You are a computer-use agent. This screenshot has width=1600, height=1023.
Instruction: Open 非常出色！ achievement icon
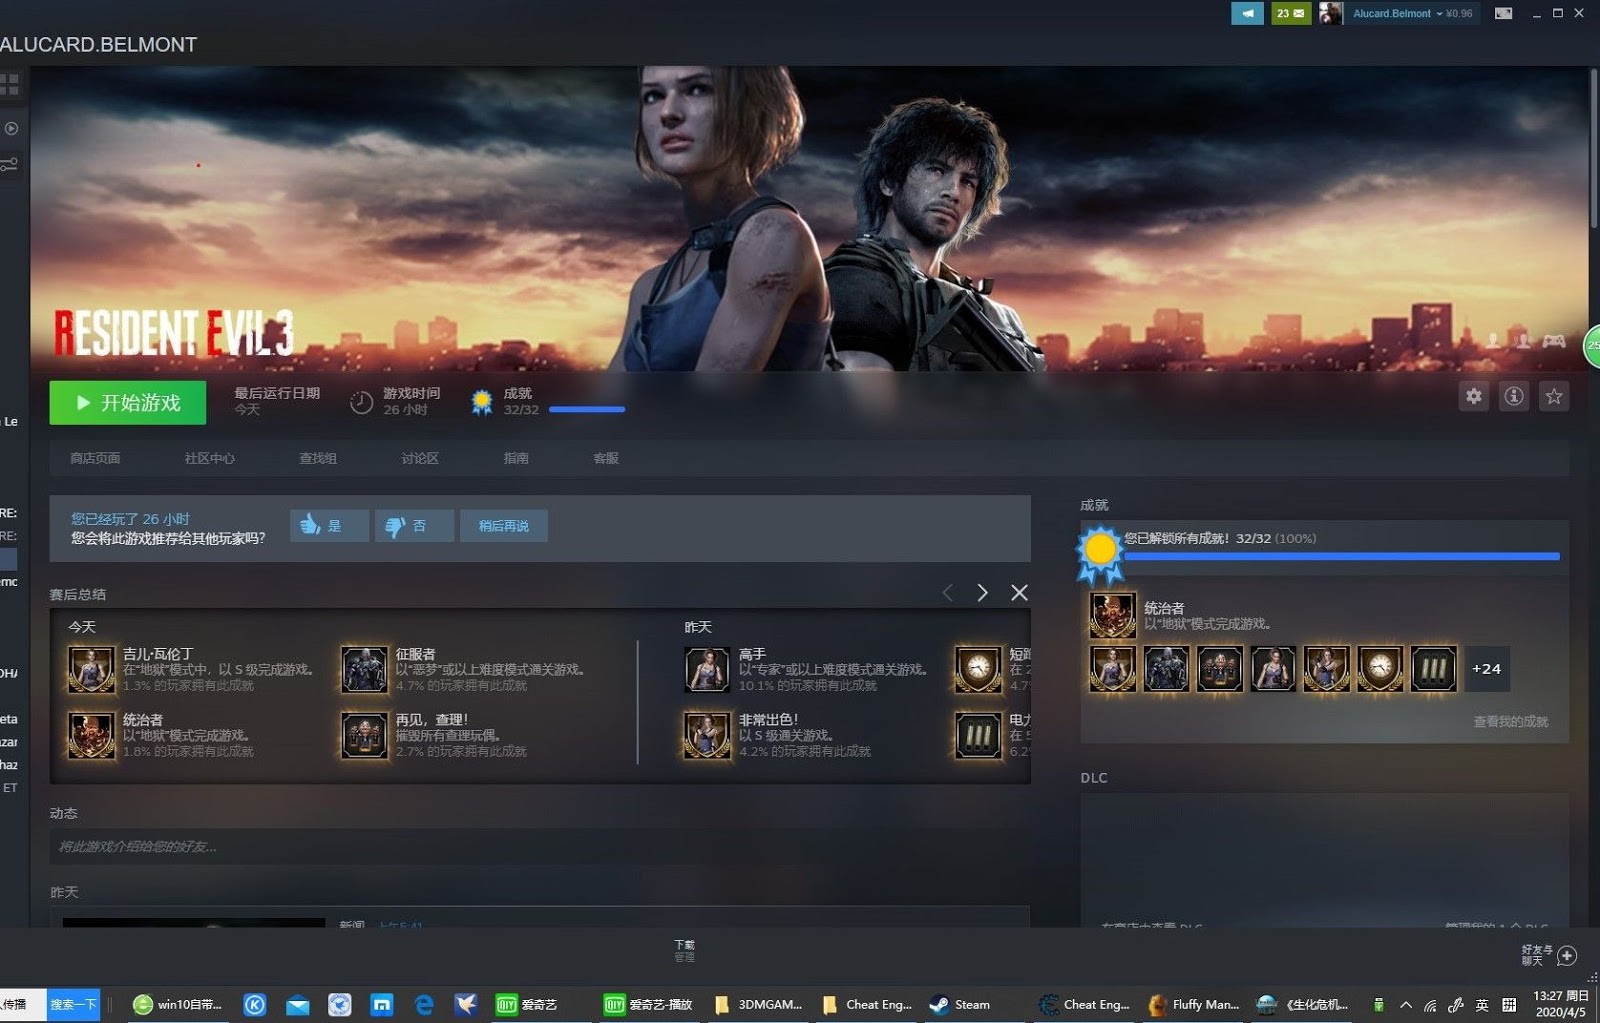[707, 736]
